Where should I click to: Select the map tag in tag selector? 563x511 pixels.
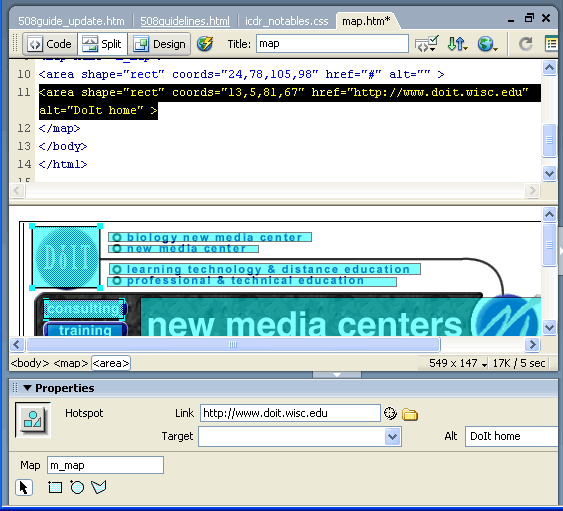(x=71, y=363)
